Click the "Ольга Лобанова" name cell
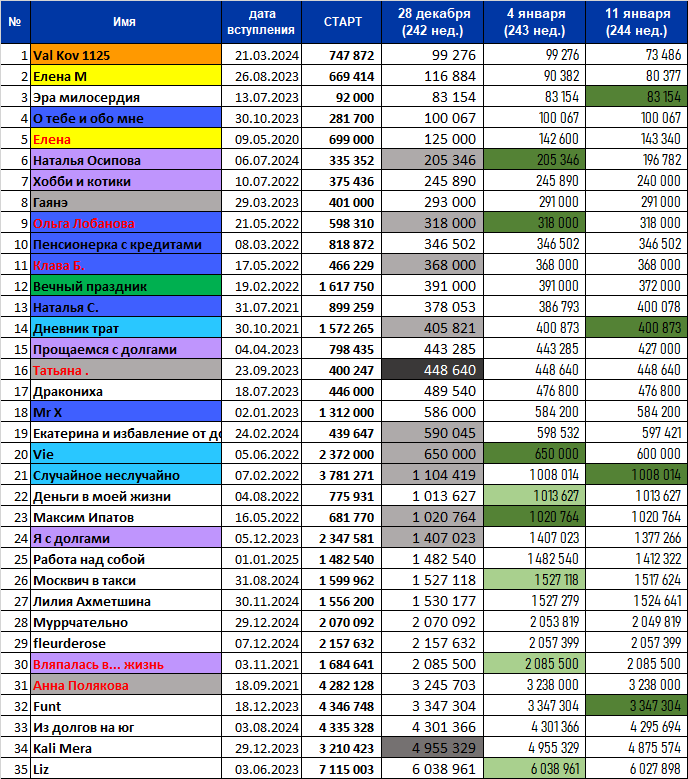 tap(126, 223)
